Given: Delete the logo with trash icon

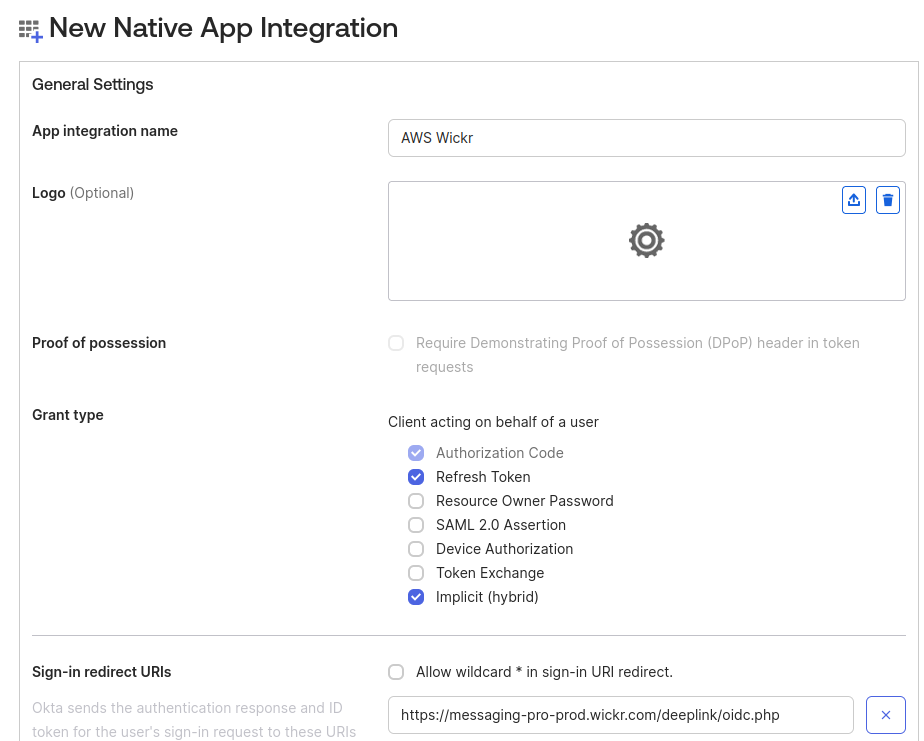Looking at the screenshot, I should pos(887,200).
